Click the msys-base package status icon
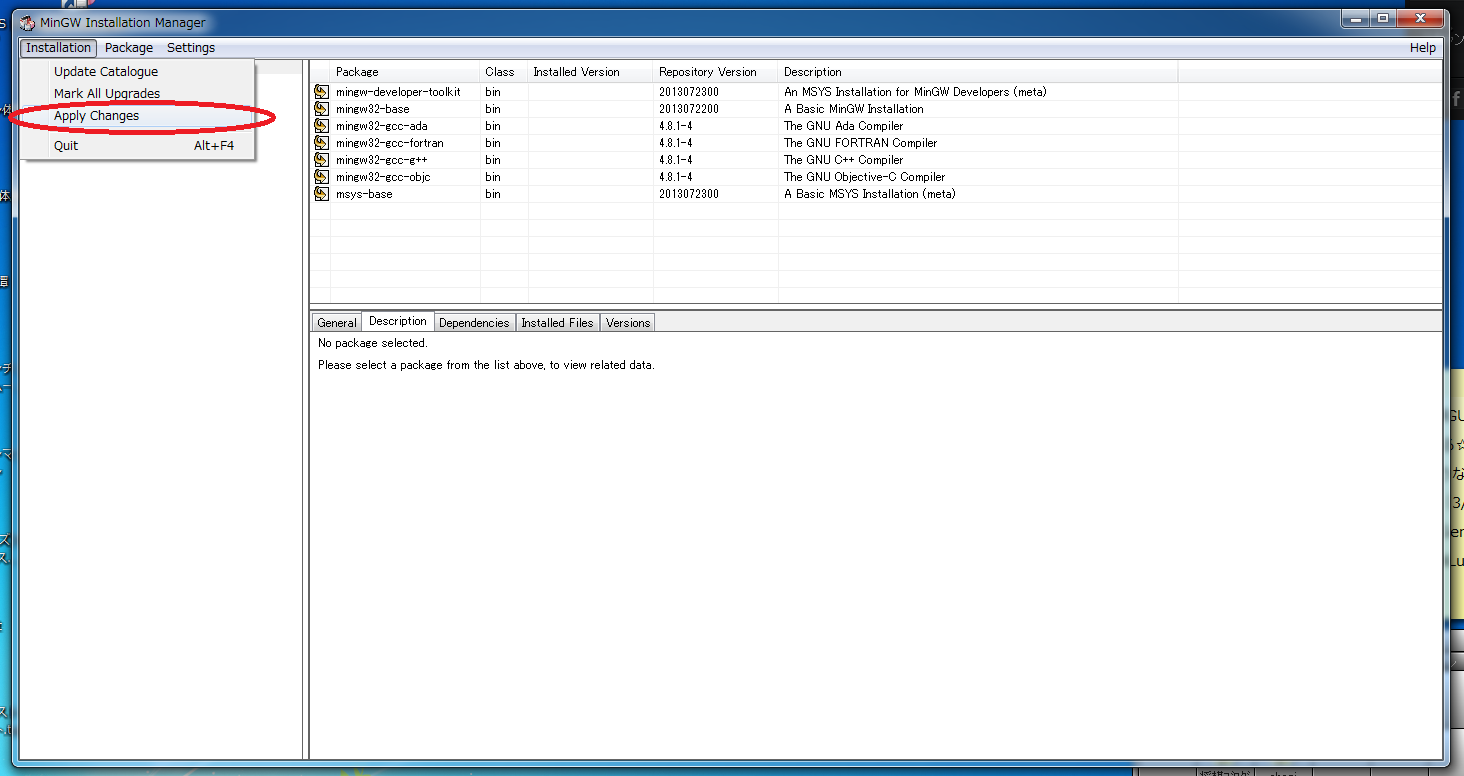1464x776 pixels. (321, 194)
